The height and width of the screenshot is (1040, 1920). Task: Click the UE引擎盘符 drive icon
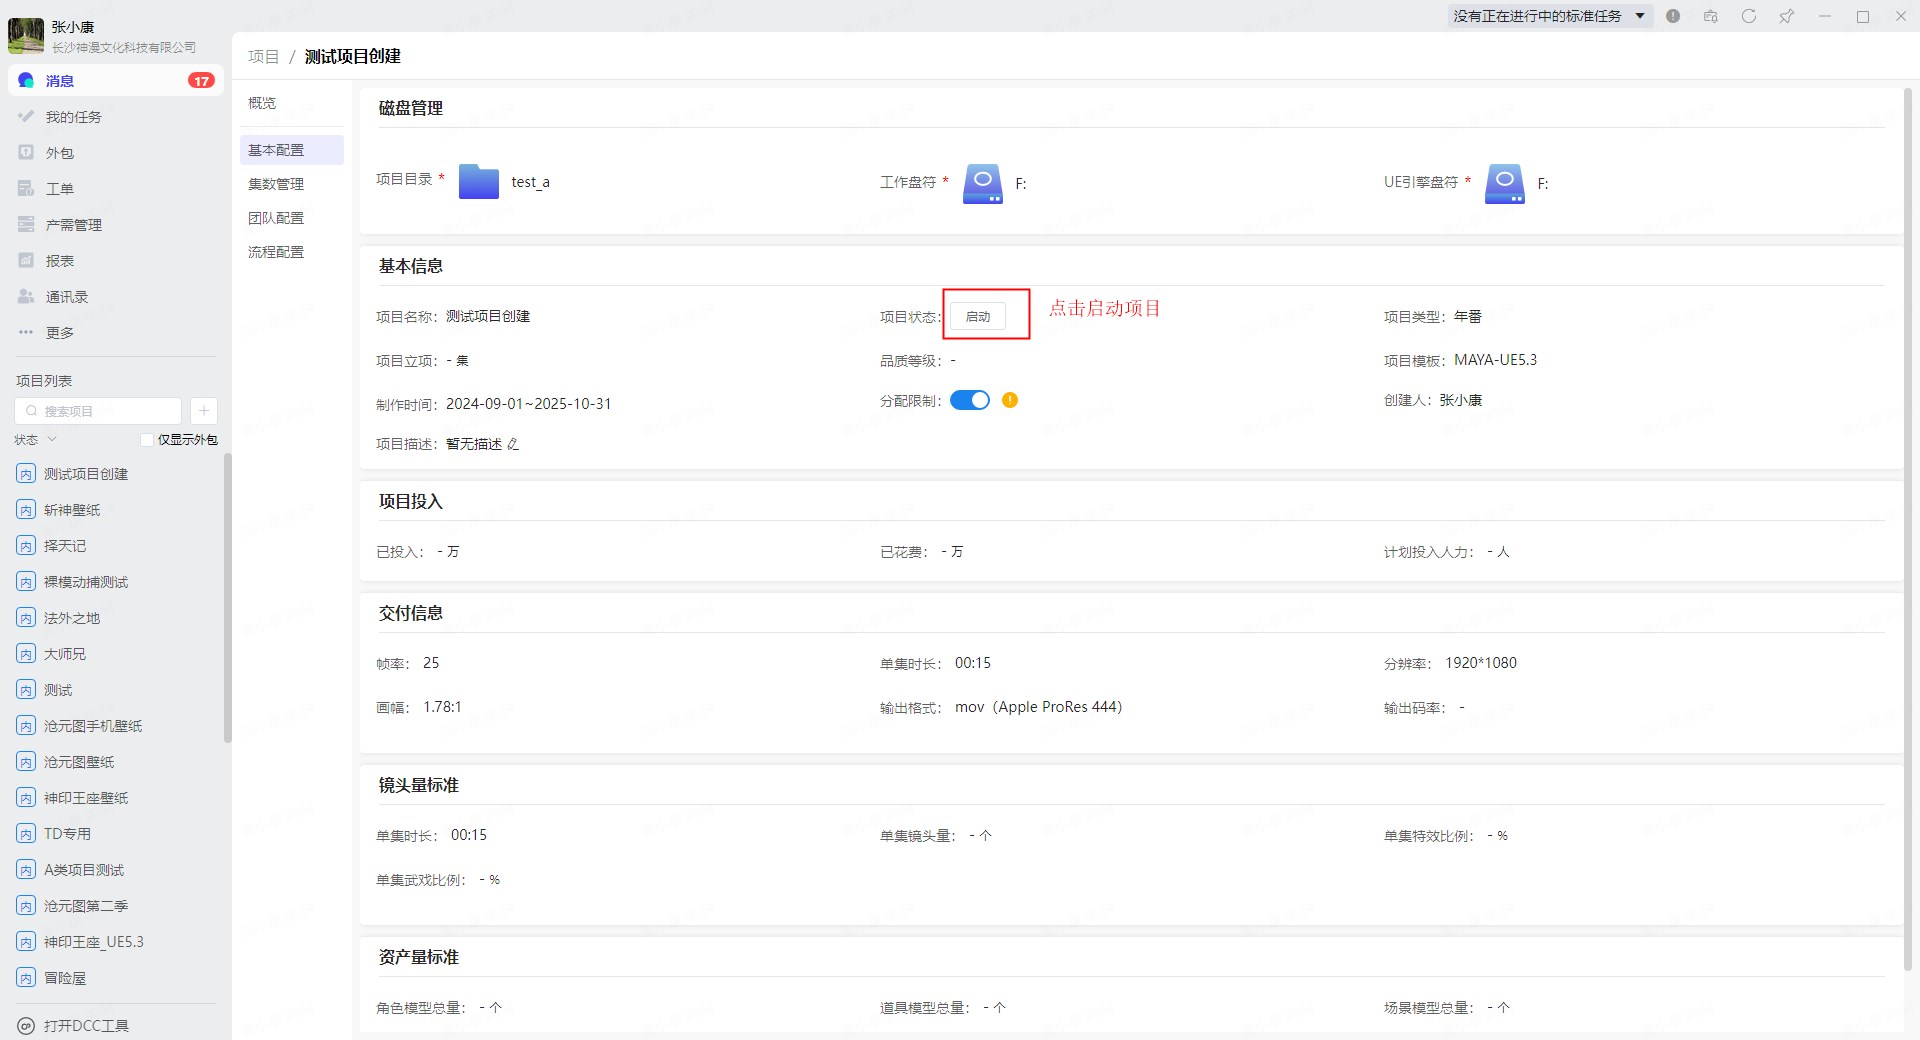[x=1504, y=183]
